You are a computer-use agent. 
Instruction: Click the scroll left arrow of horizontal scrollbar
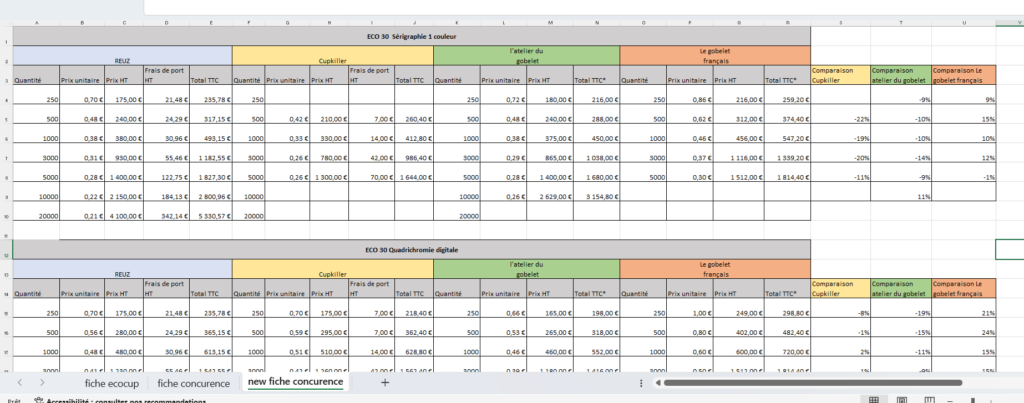click(x=655, y=383)
